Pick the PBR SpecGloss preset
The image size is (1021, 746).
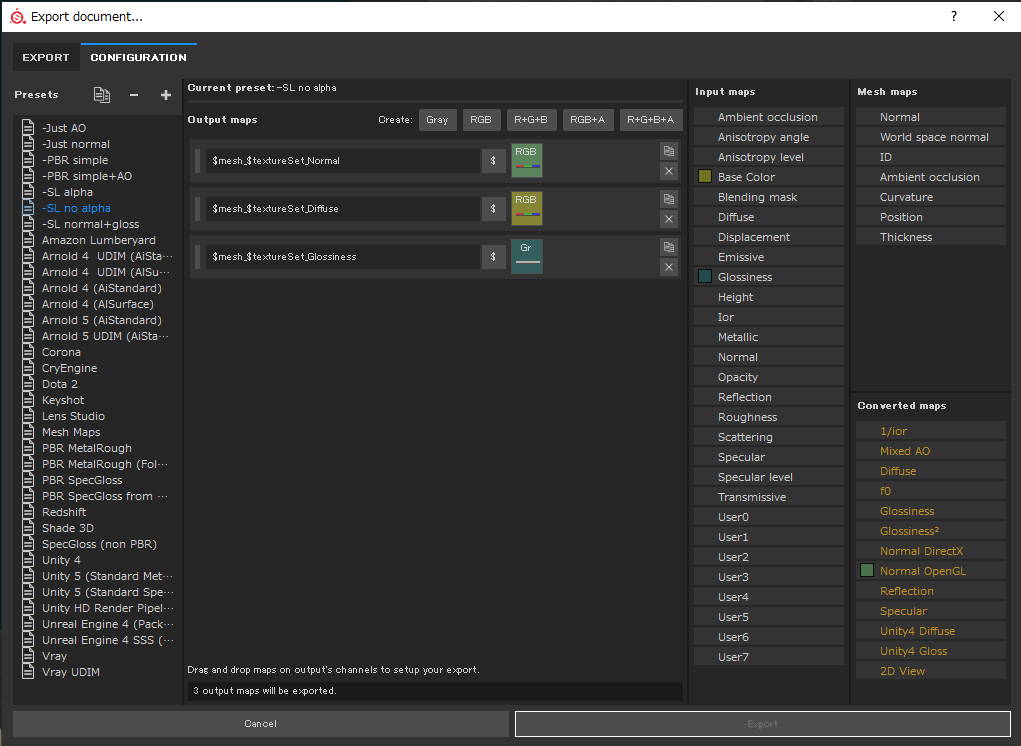click(82, 480)
